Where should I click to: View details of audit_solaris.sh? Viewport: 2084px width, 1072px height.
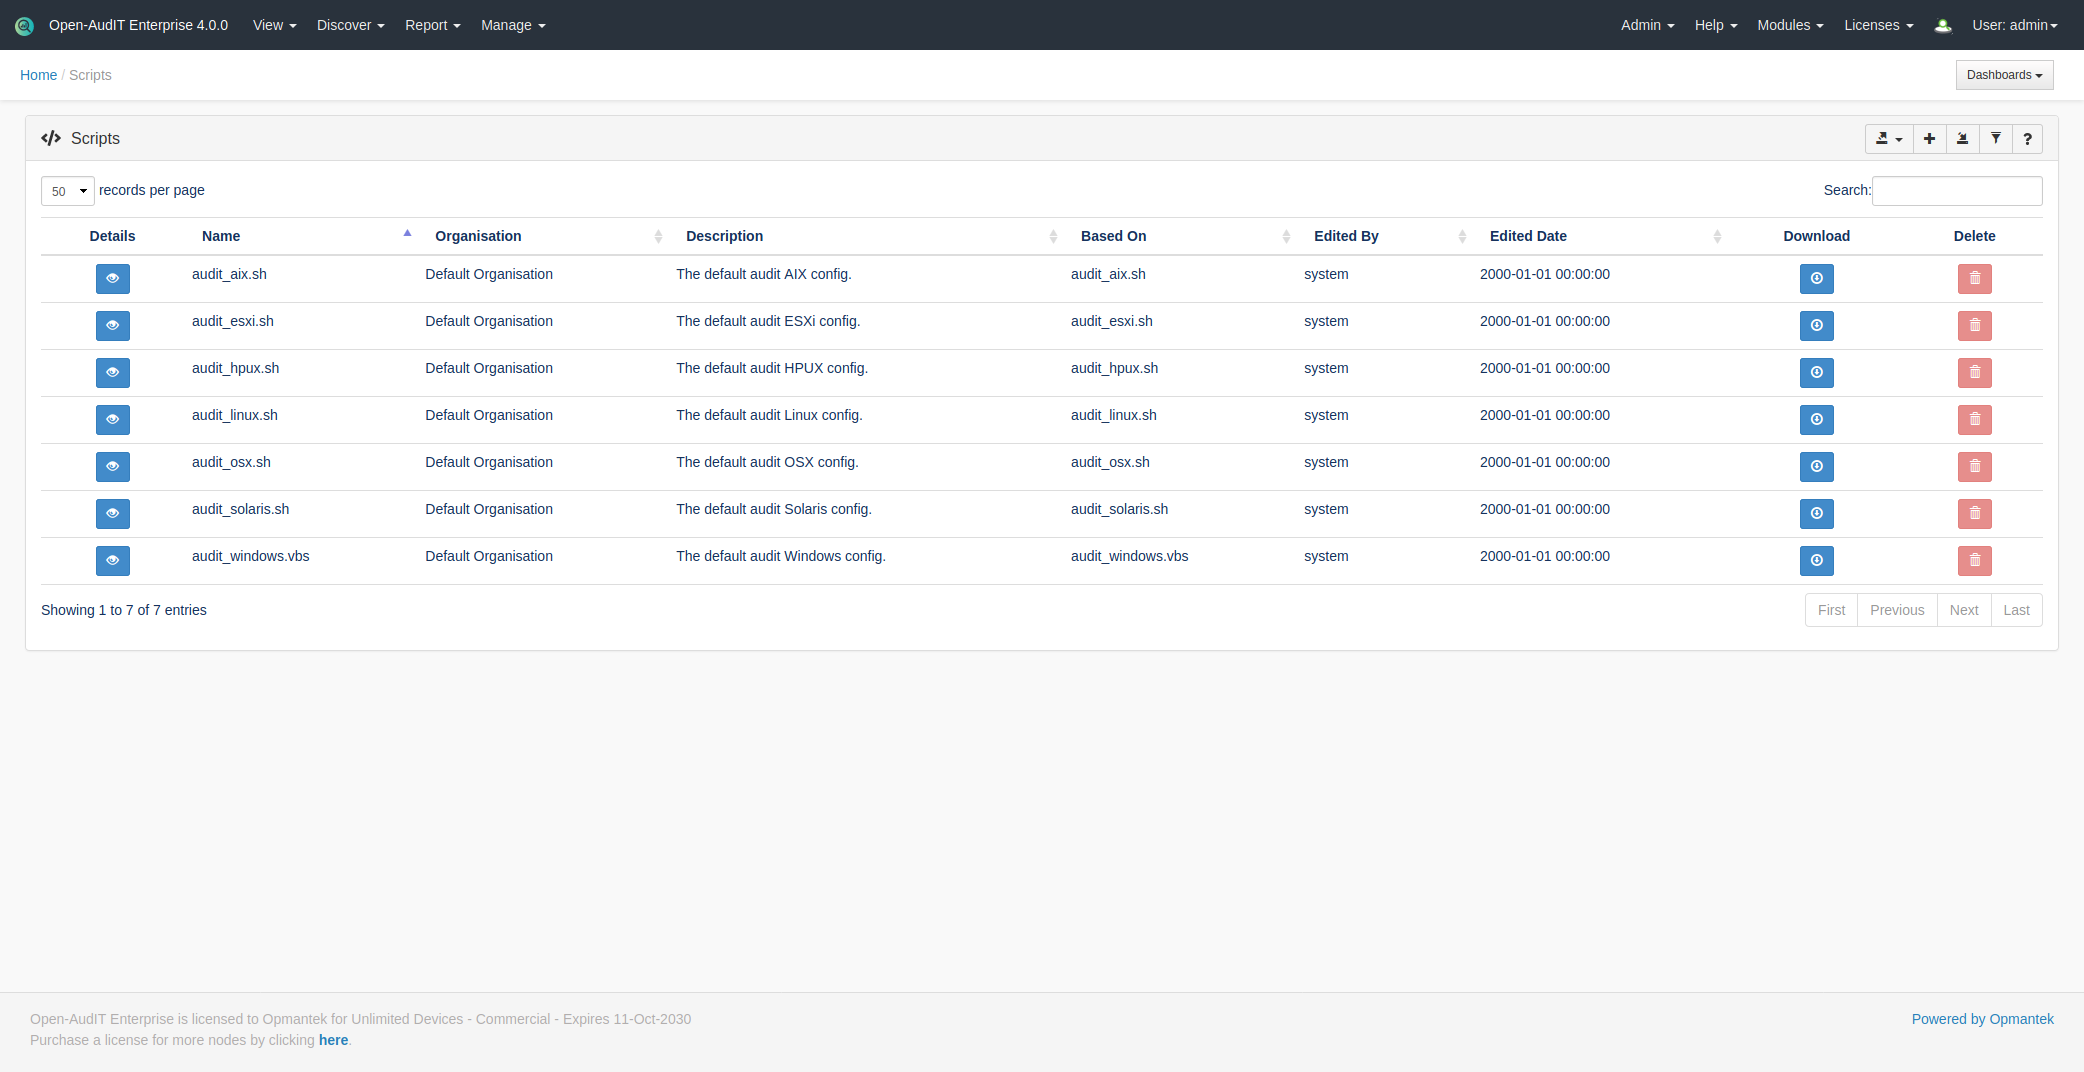coord(113,514)
